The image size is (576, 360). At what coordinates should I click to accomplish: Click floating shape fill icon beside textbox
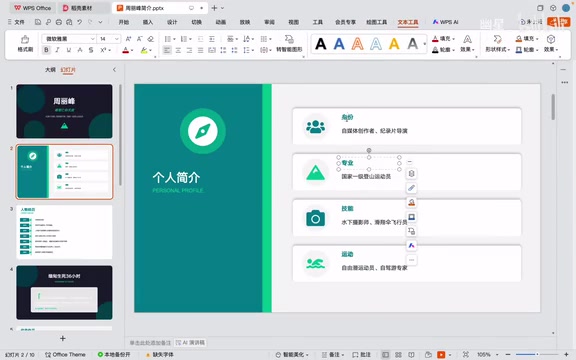click(x=411, y=202)
